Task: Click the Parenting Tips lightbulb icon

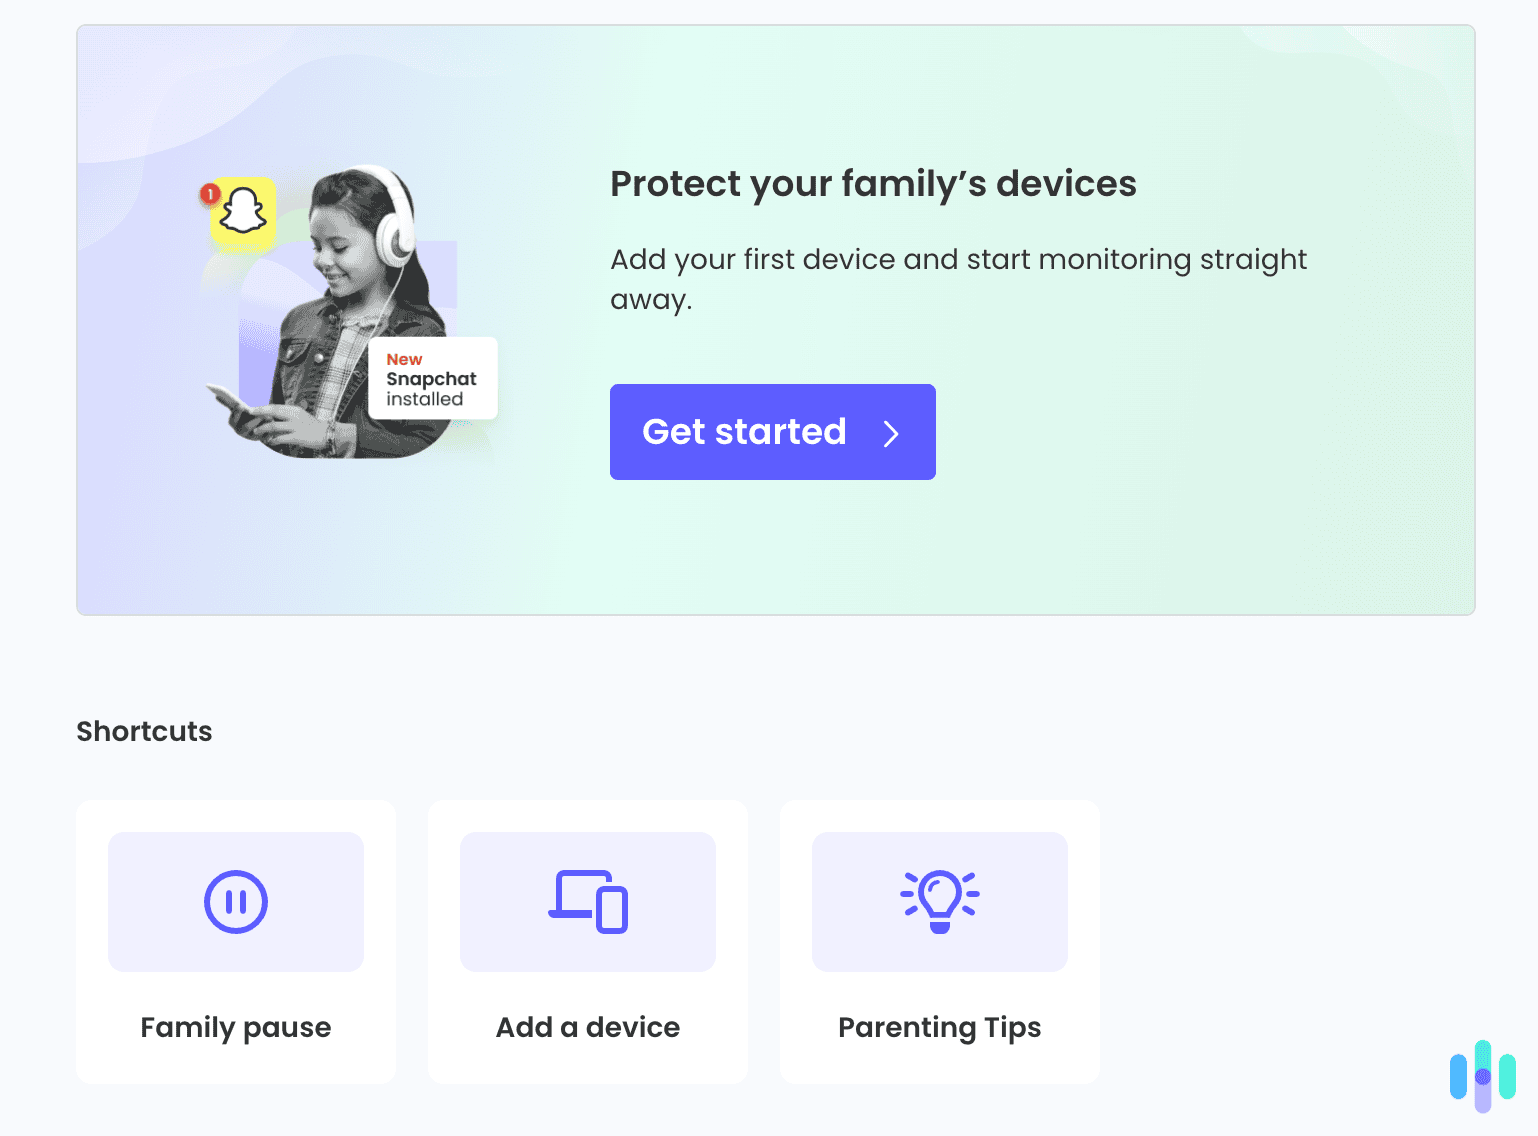Action: click(940, 900)
